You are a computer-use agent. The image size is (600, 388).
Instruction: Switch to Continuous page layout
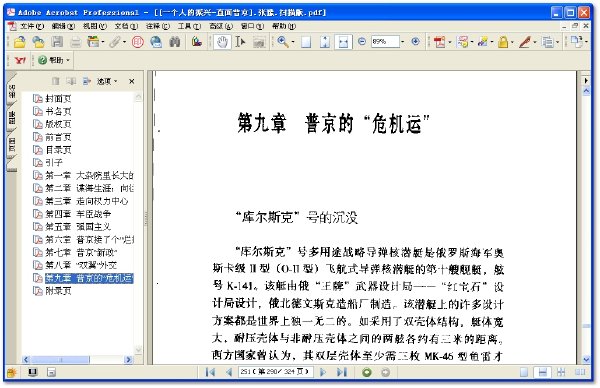542,372
